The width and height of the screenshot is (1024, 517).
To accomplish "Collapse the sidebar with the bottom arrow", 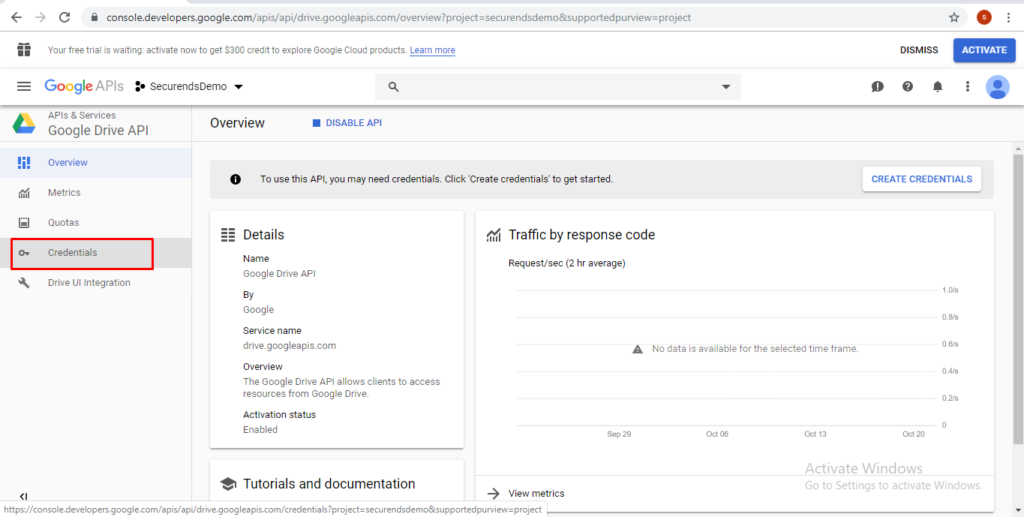I will coord(24,497).
